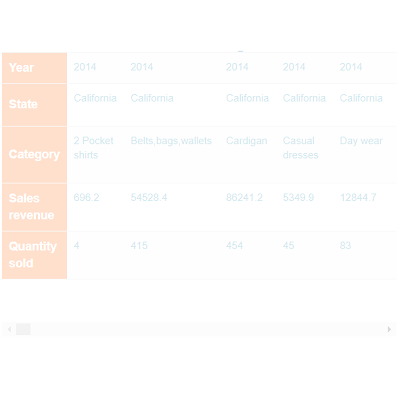Select the Sales revenue row header
Screen dimensions: 400x400
pyautogui.click(x=35, y=207)
